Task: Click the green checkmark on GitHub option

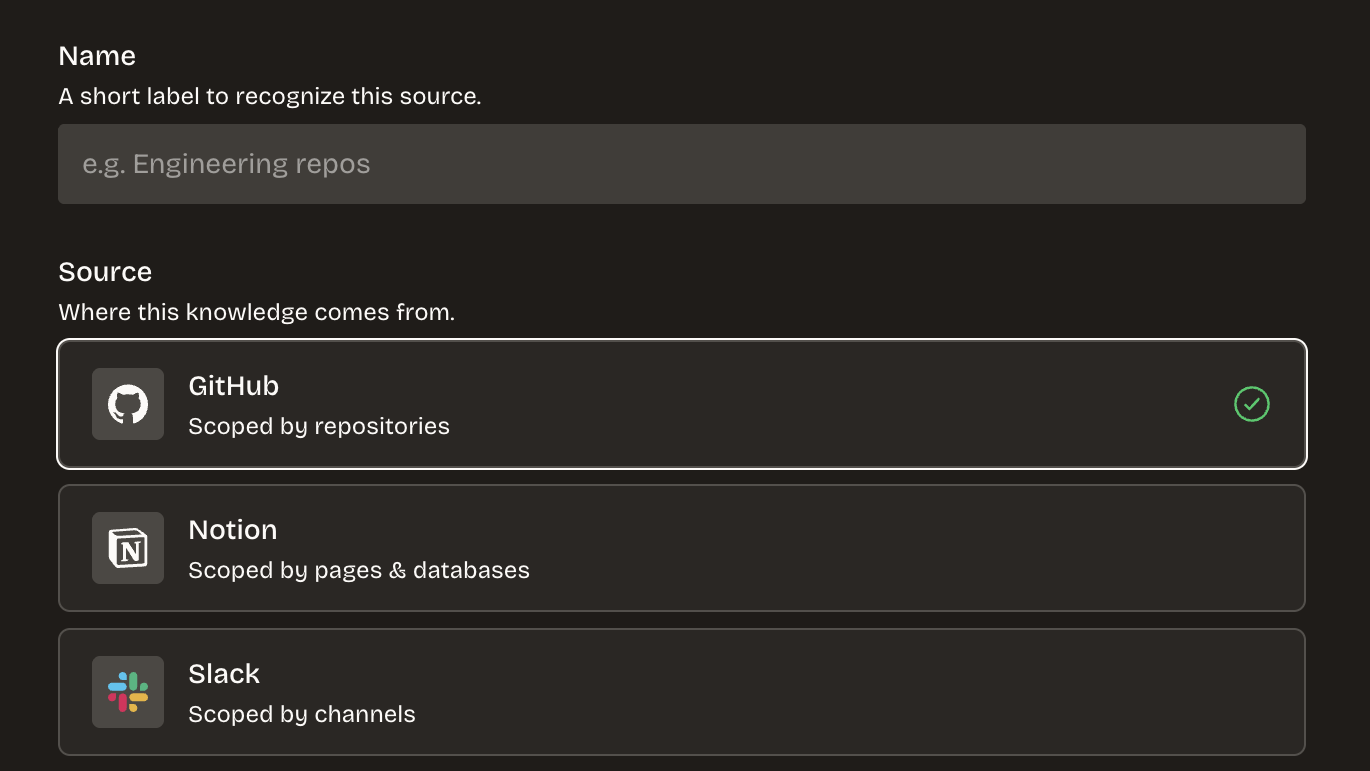Action: coord(1252,404)
